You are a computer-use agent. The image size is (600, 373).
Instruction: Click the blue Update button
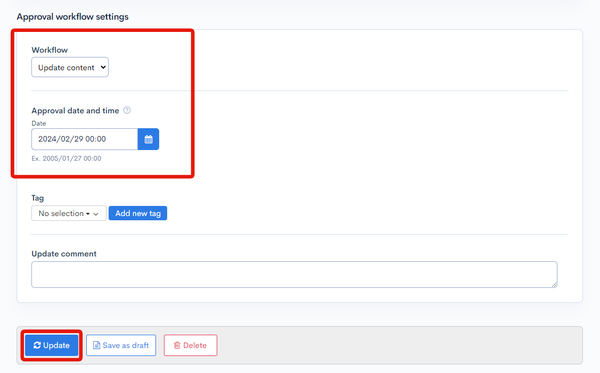point(52,345)
